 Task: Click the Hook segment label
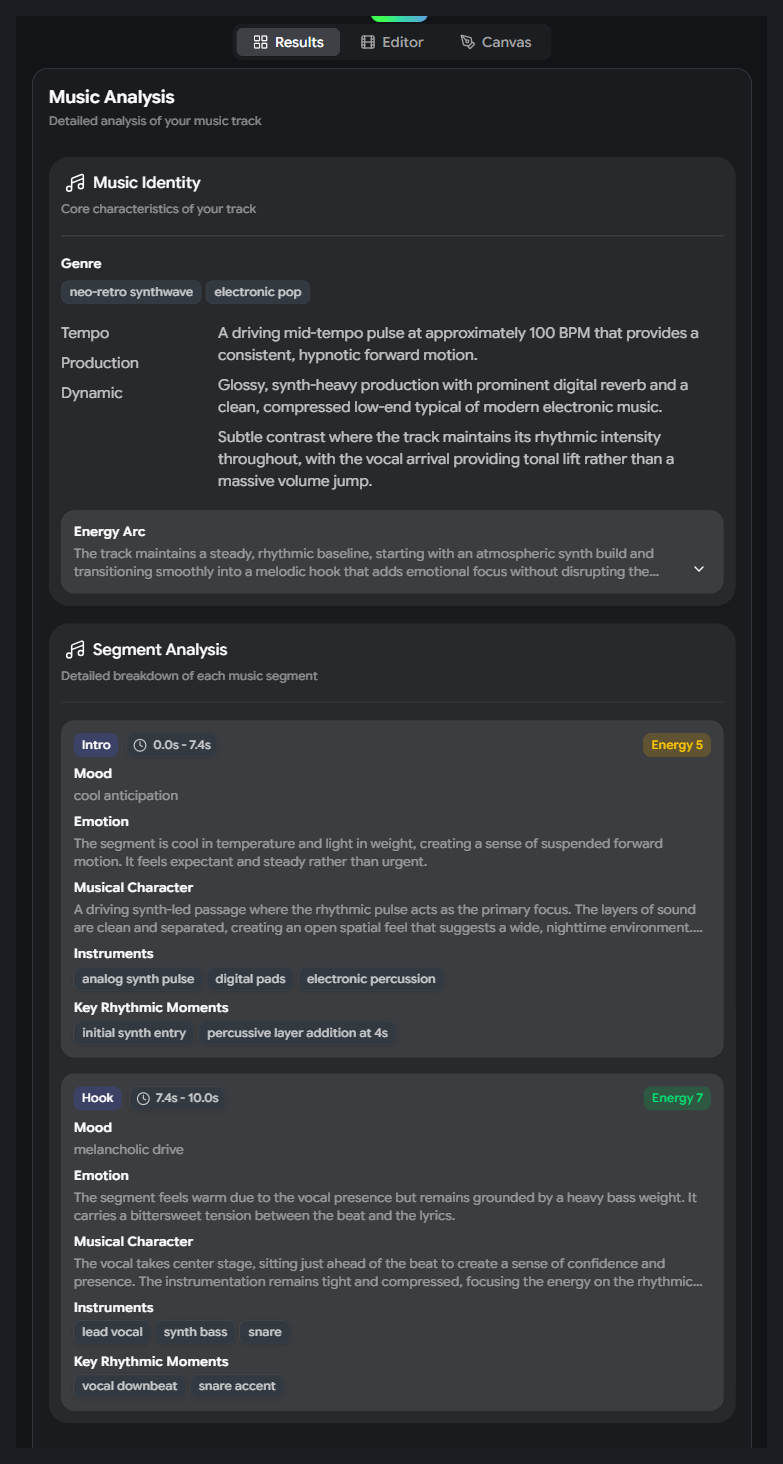coord(98,1098)
